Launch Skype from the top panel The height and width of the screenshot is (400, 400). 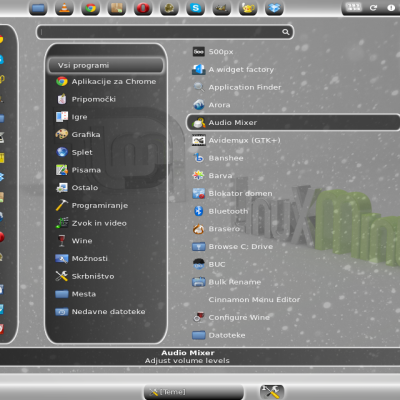196,8
